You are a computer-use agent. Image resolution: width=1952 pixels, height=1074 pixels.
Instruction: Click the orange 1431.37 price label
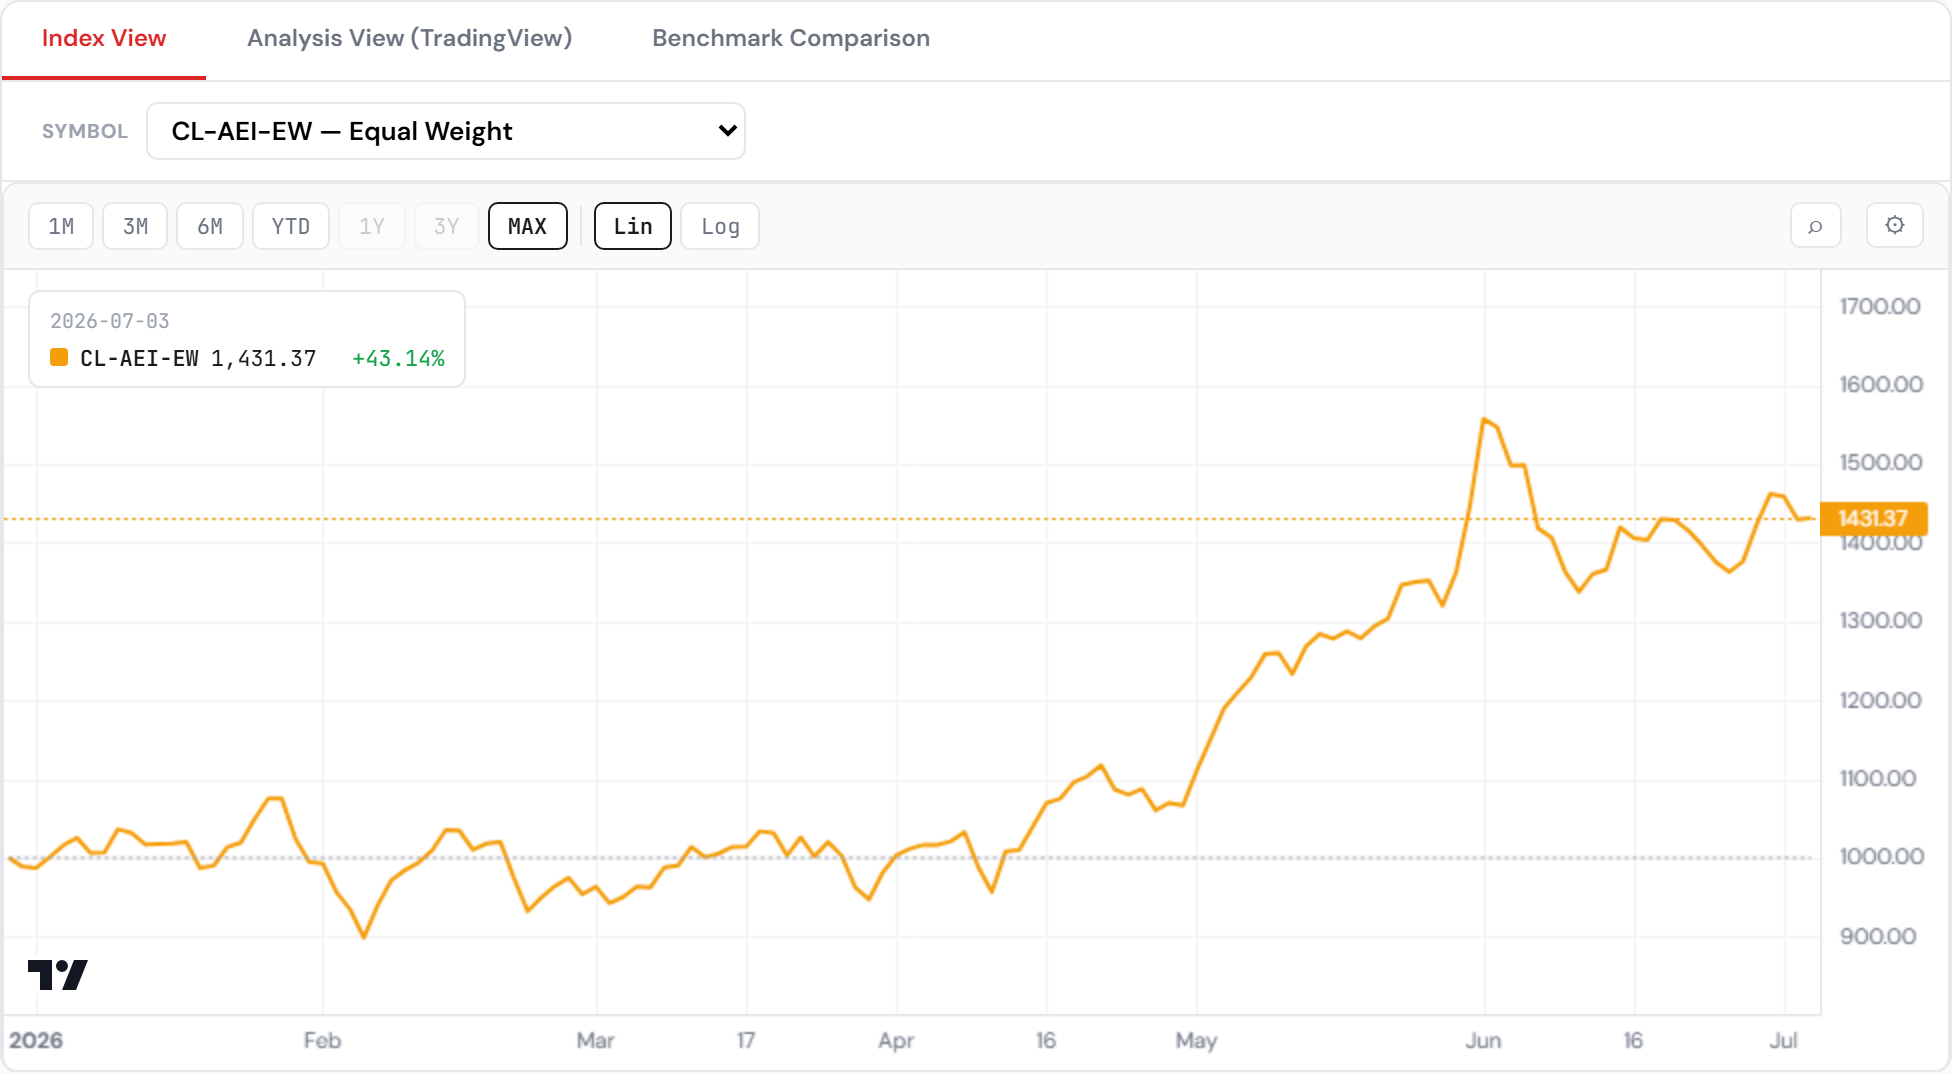(1873, 518)
